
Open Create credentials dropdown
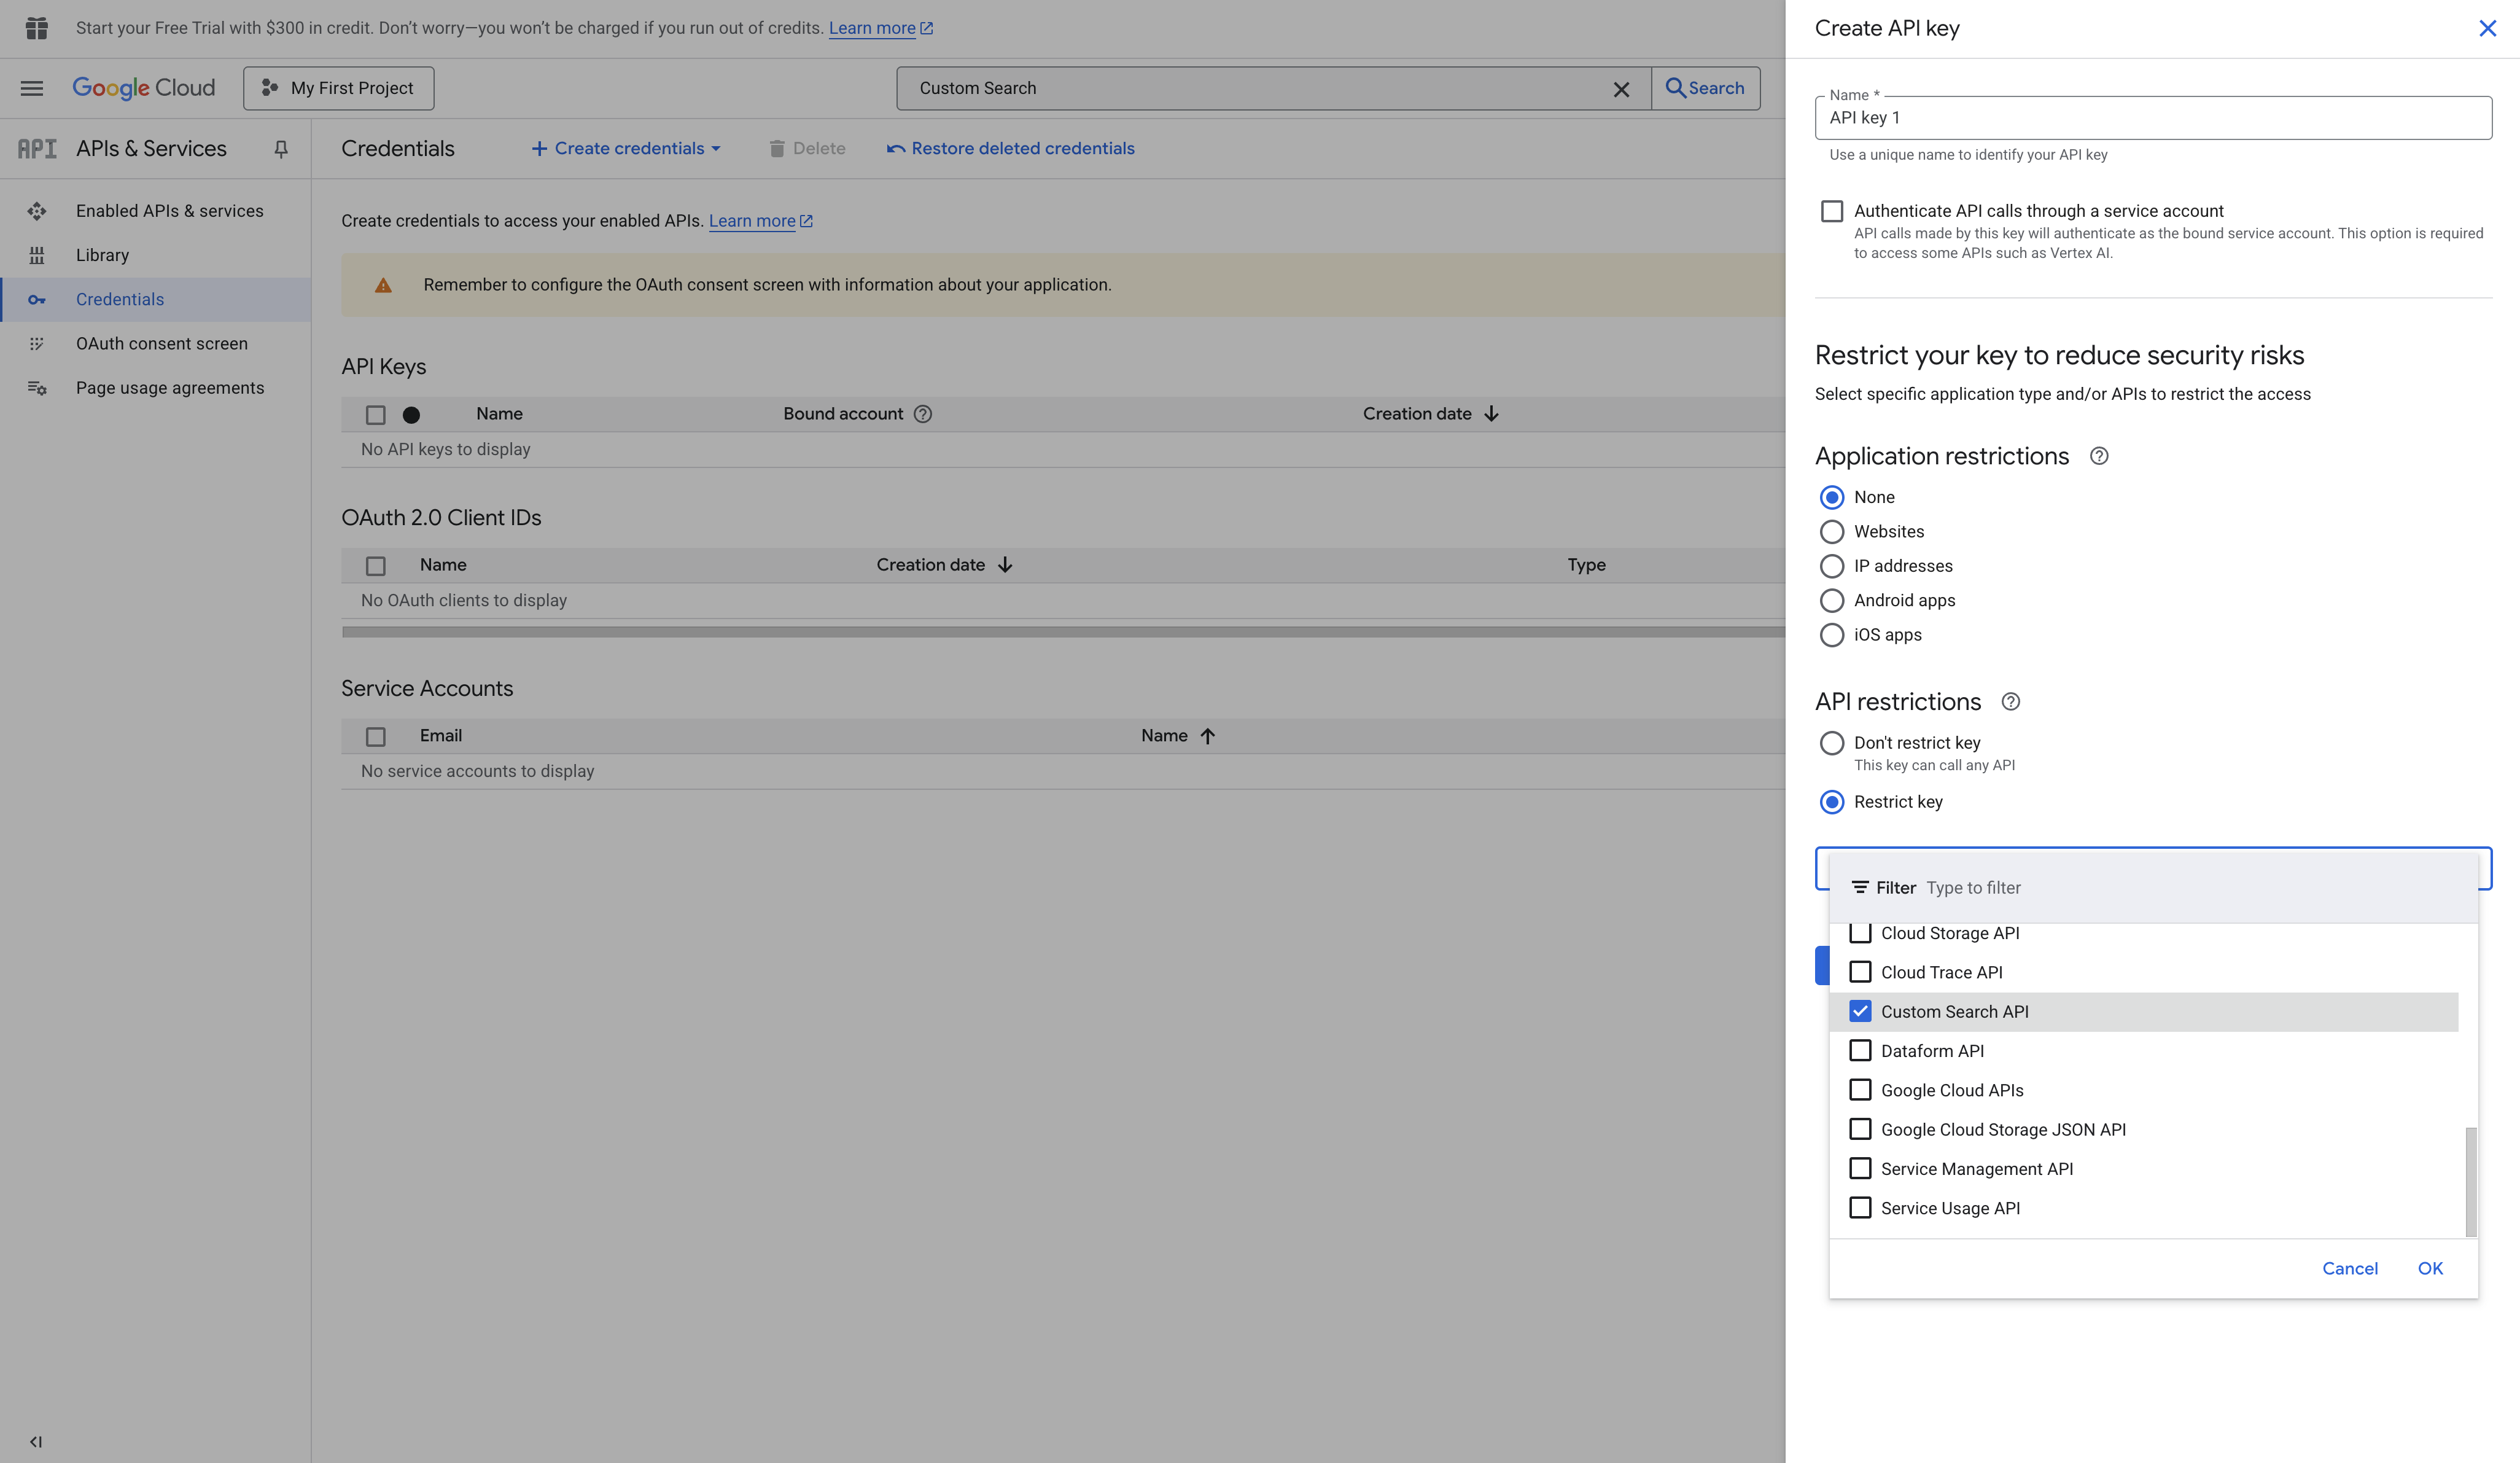pyautogui.click(x=626, y=149)
